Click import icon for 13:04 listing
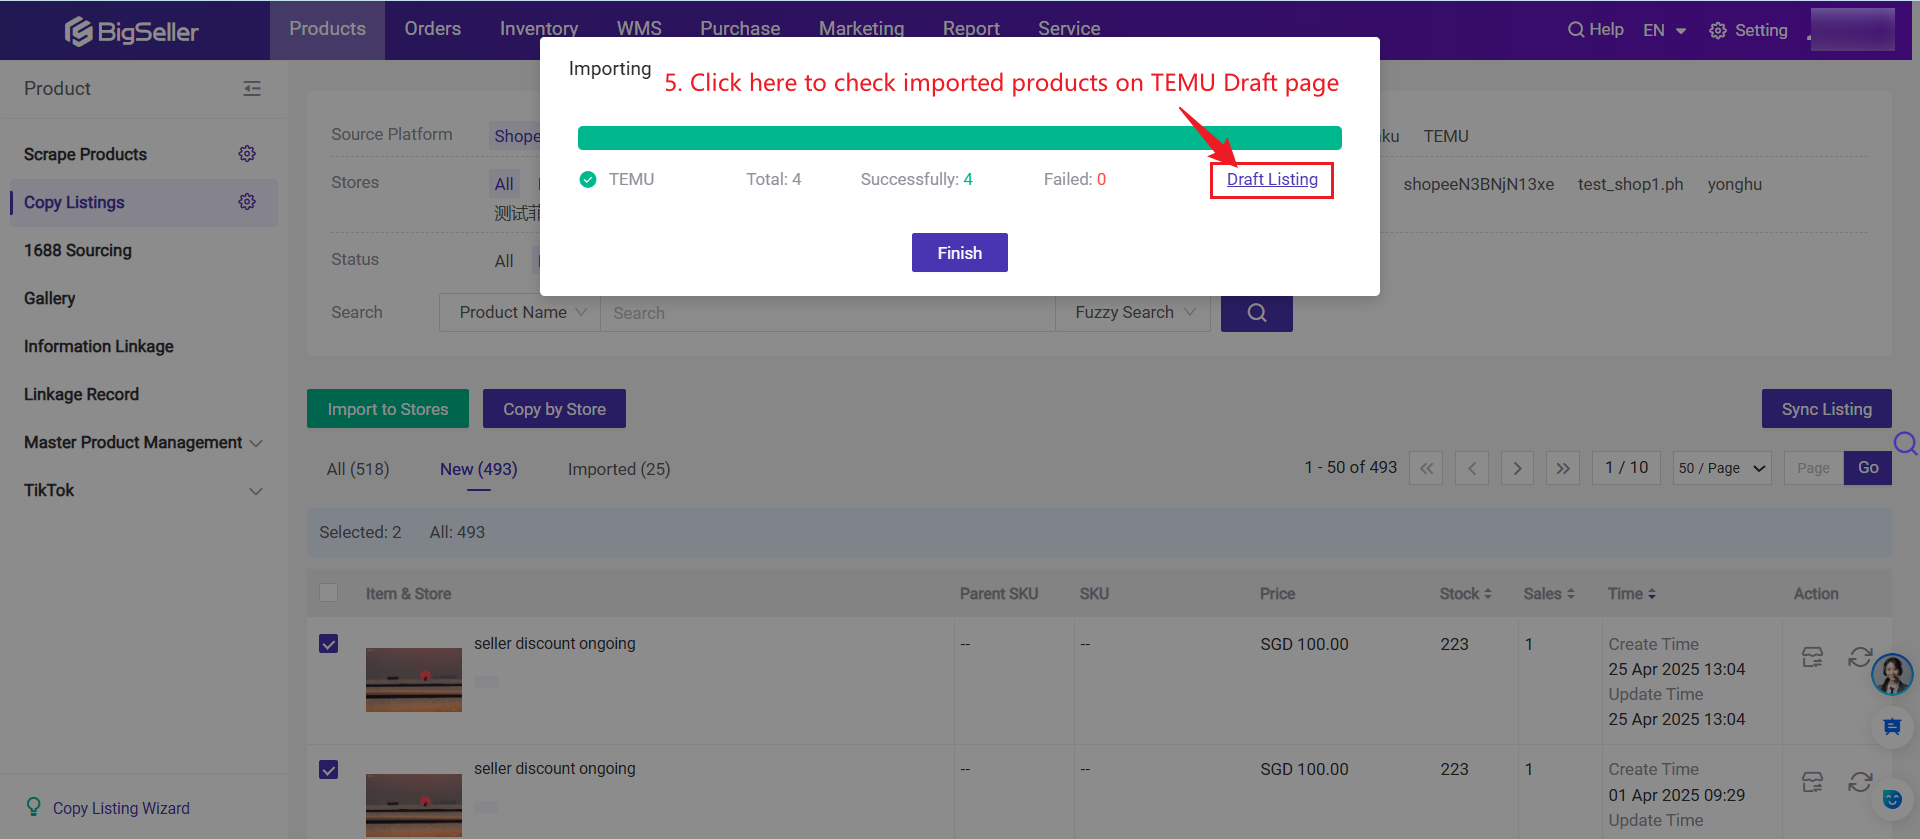Image resolution: width=1920 pixels, height=839 pixels. click(1813, 657)
